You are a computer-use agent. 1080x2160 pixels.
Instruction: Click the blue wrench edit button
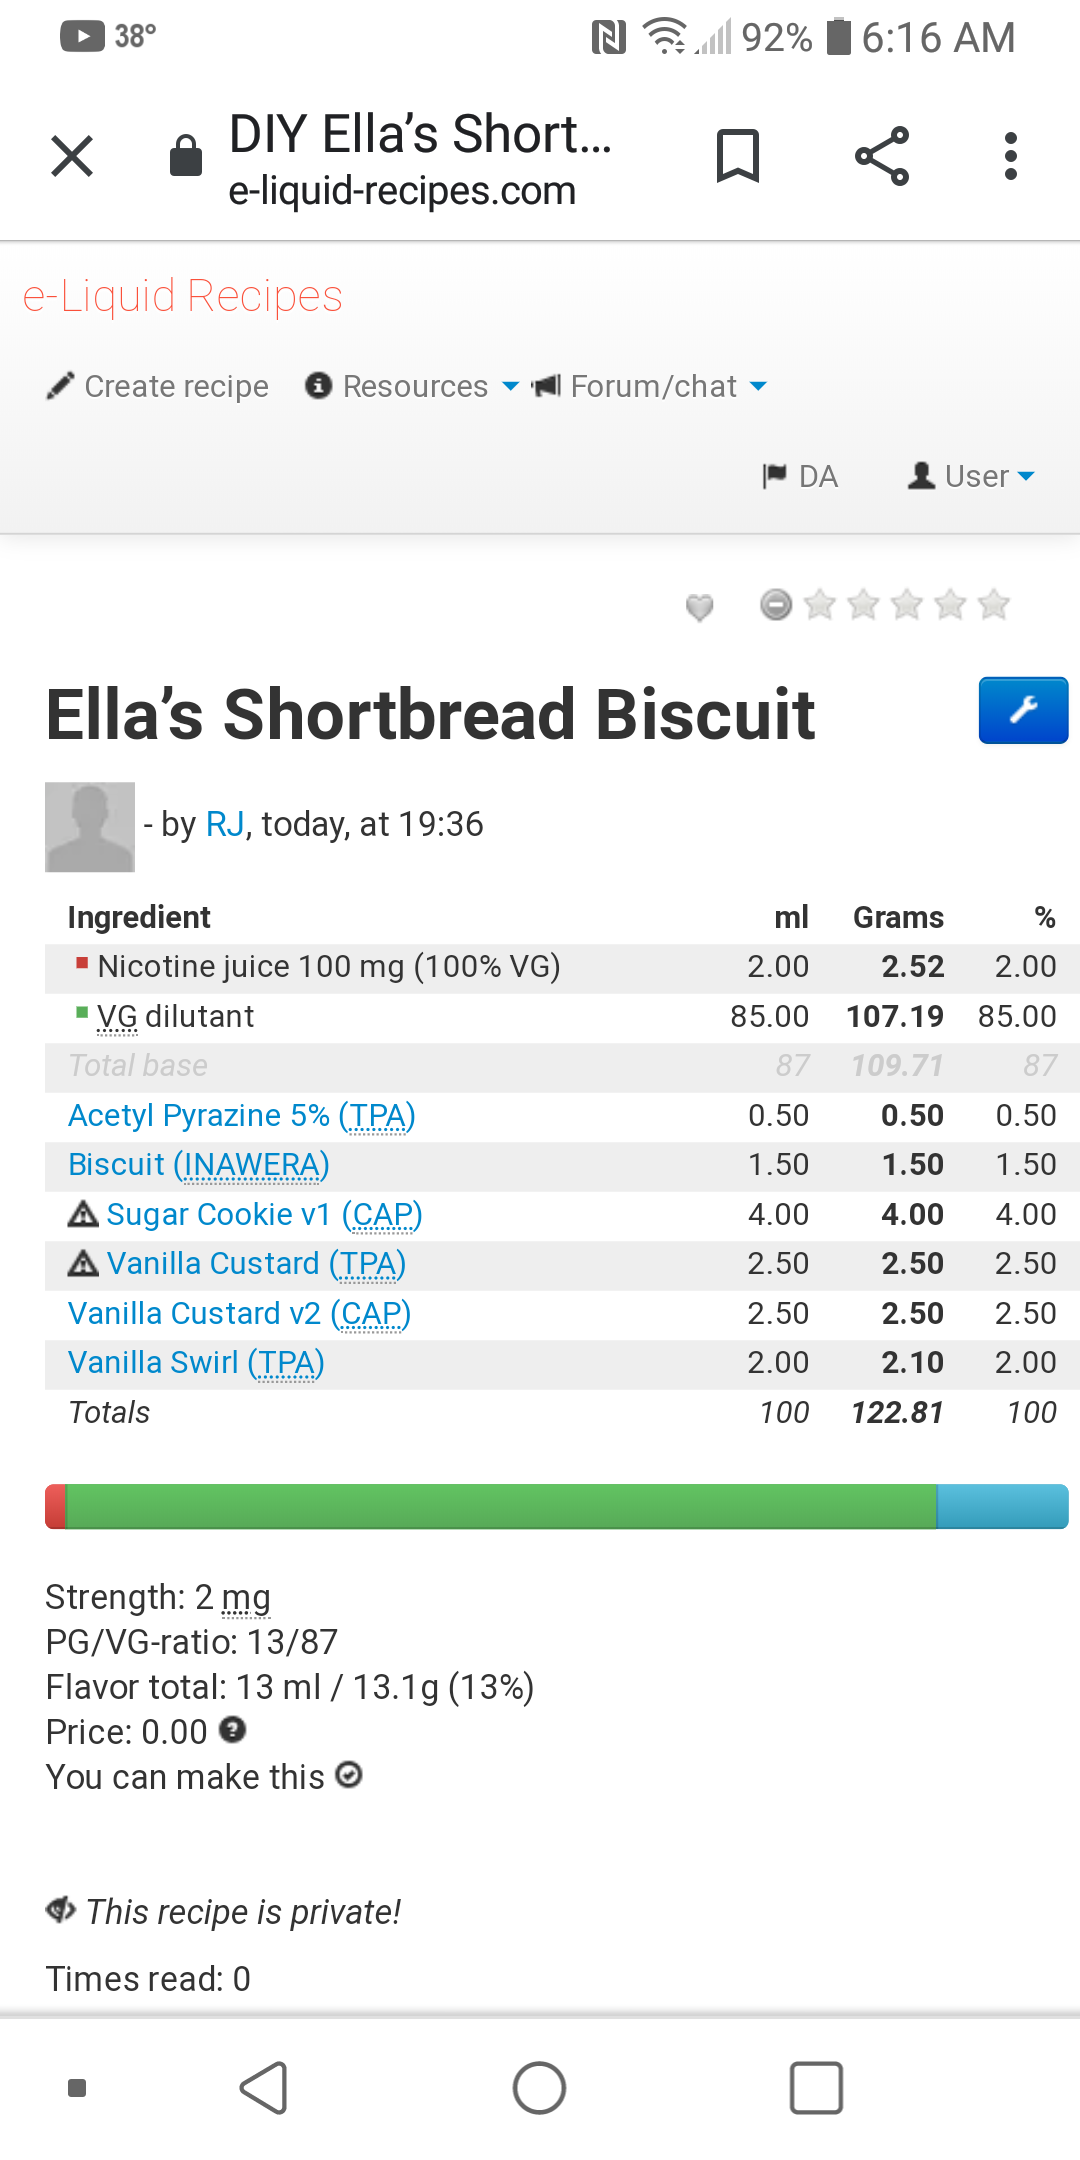pos(1023,710)
